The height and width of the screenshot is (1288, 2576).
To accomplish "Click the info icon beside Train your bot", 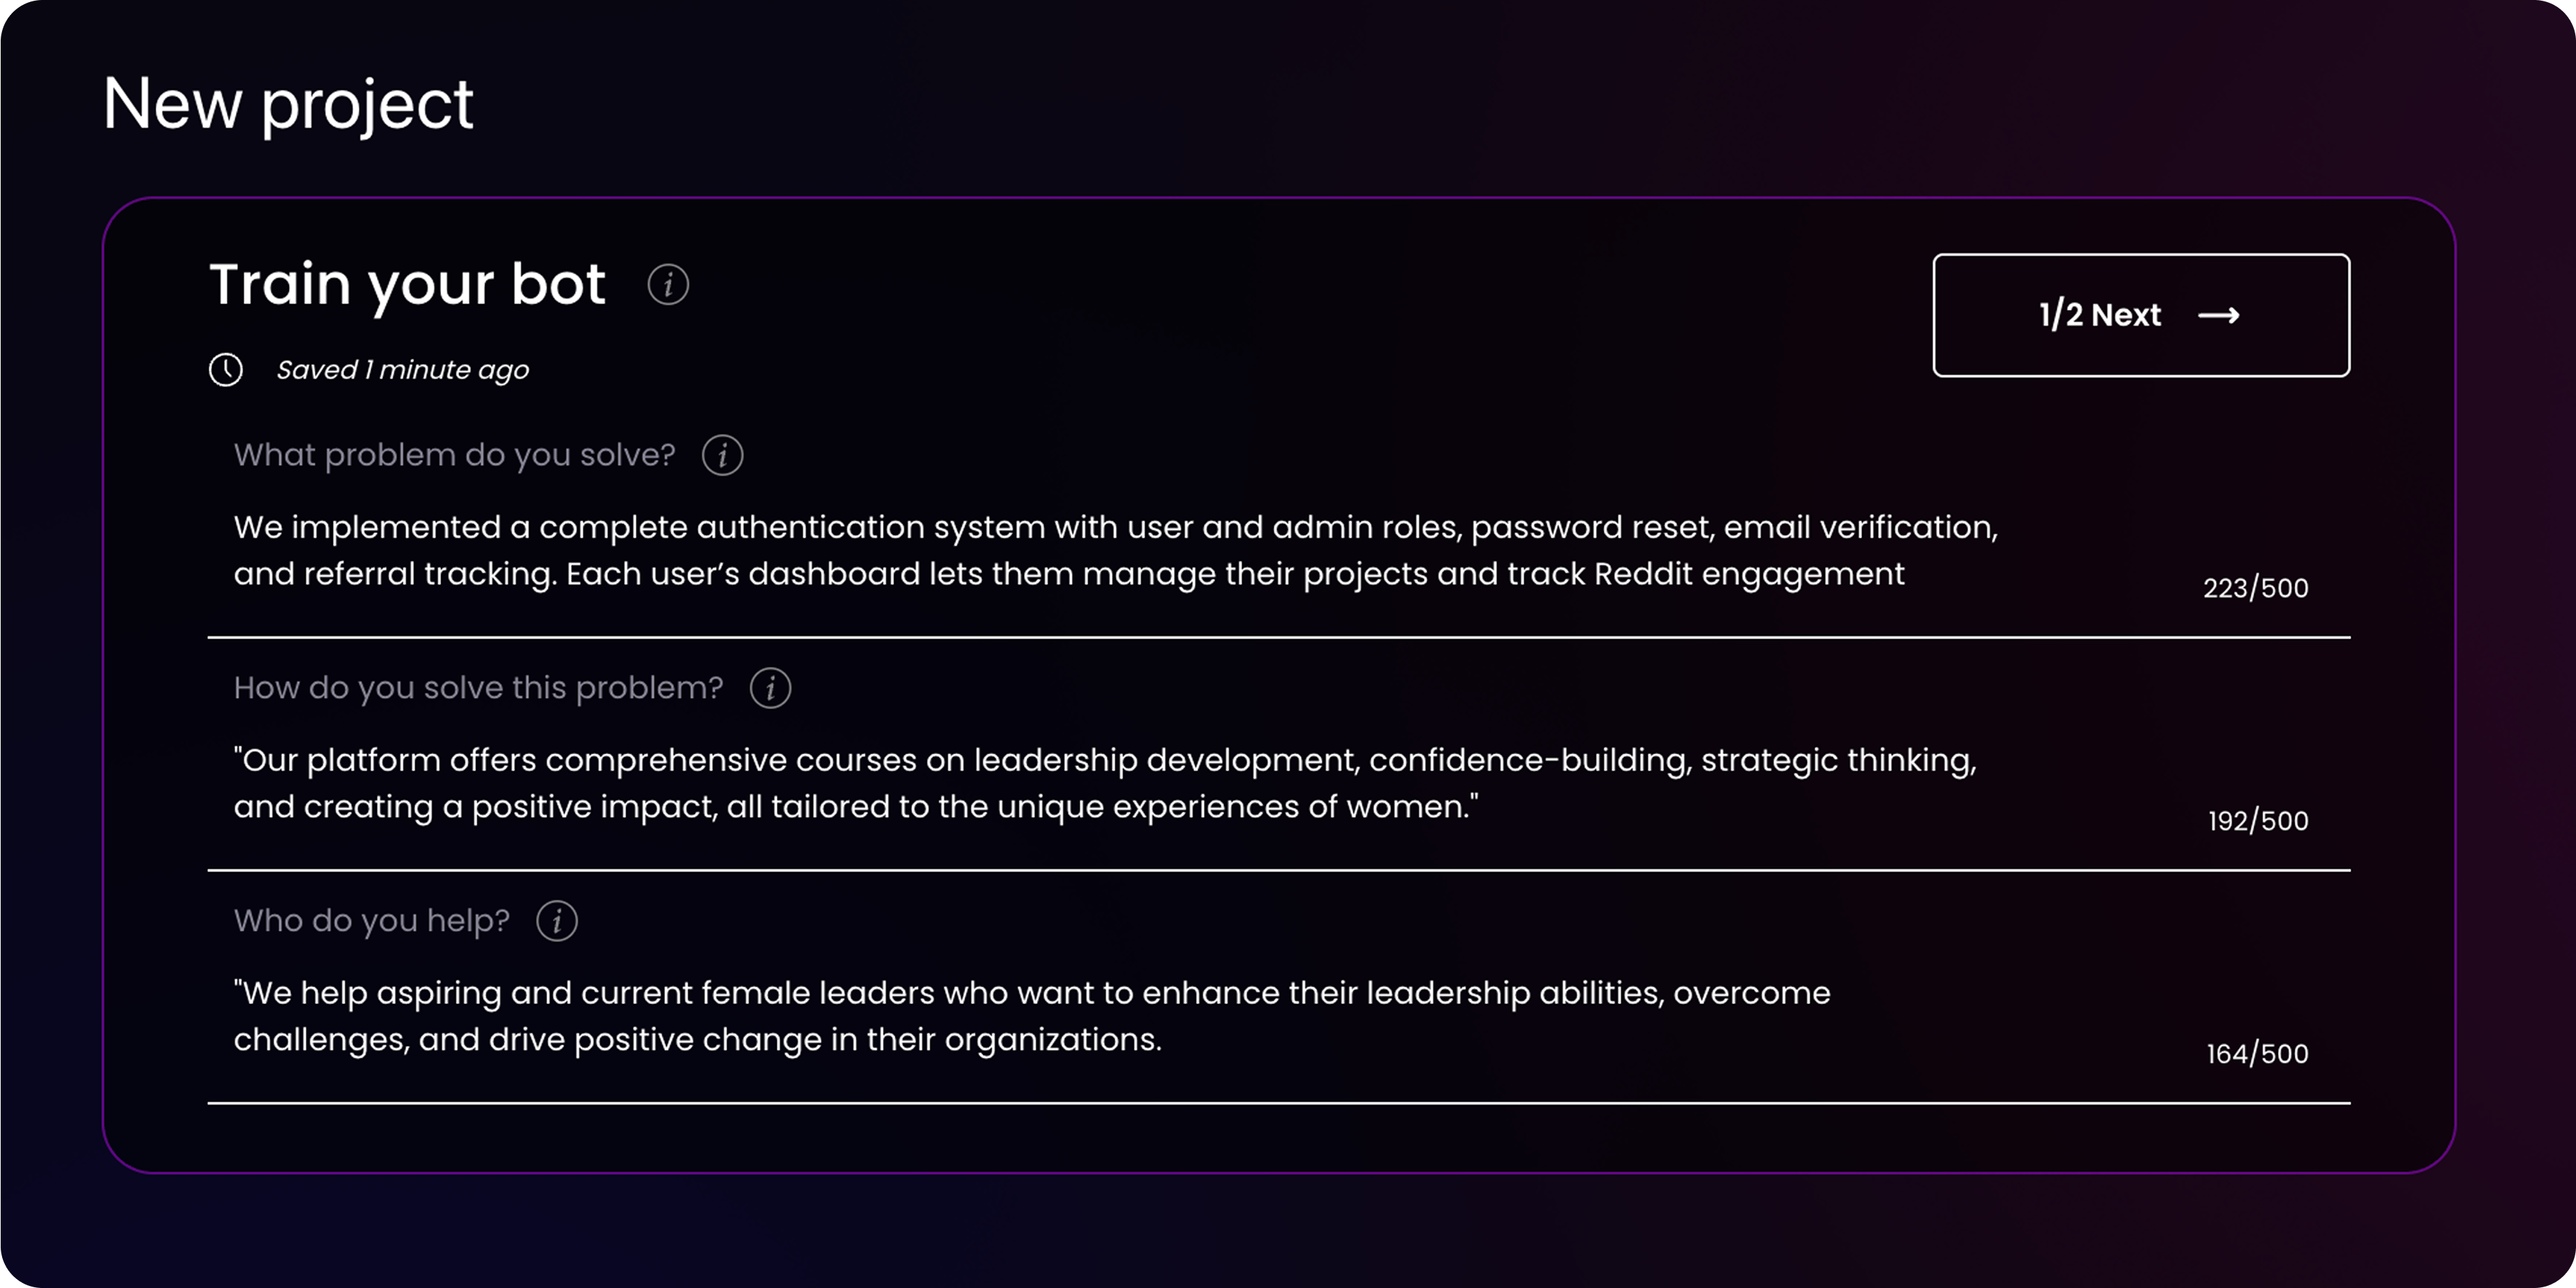I will (668, 285).
